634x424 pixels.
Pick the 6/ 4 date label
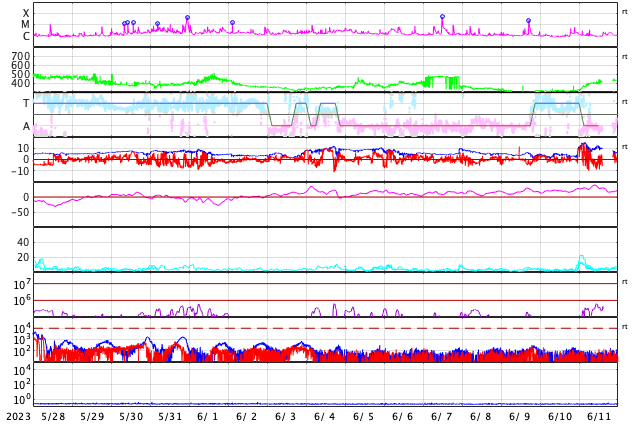tap(325, 416)
